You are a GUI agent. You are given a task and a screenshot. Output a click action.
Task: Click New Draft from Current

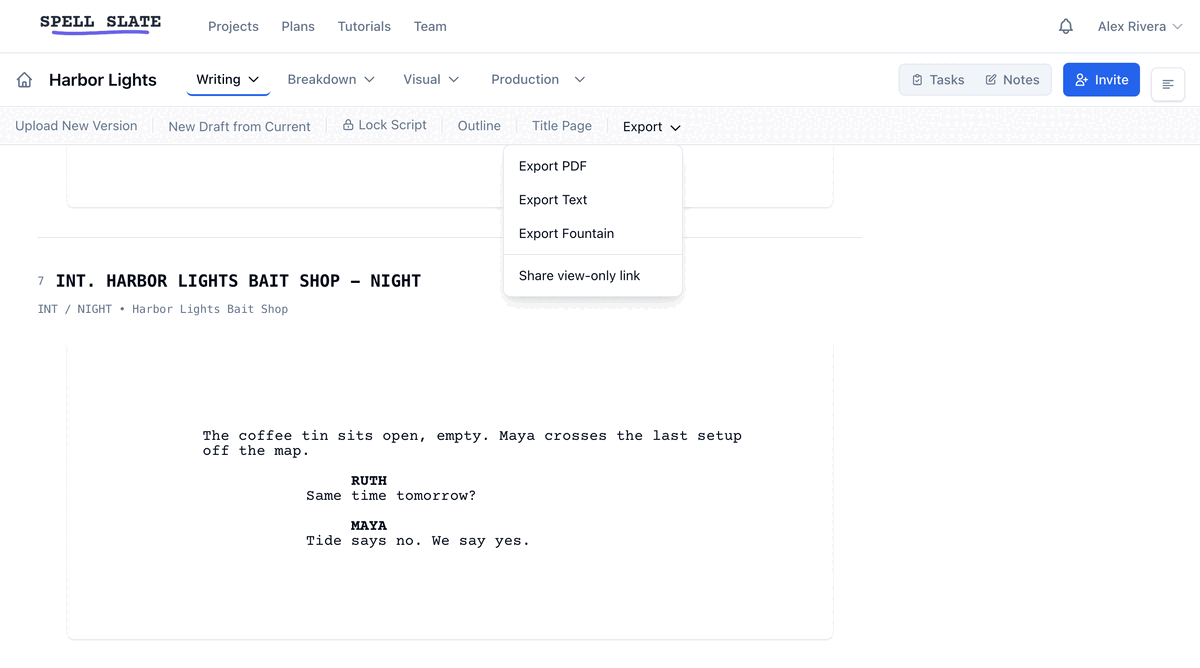point(239,126)
